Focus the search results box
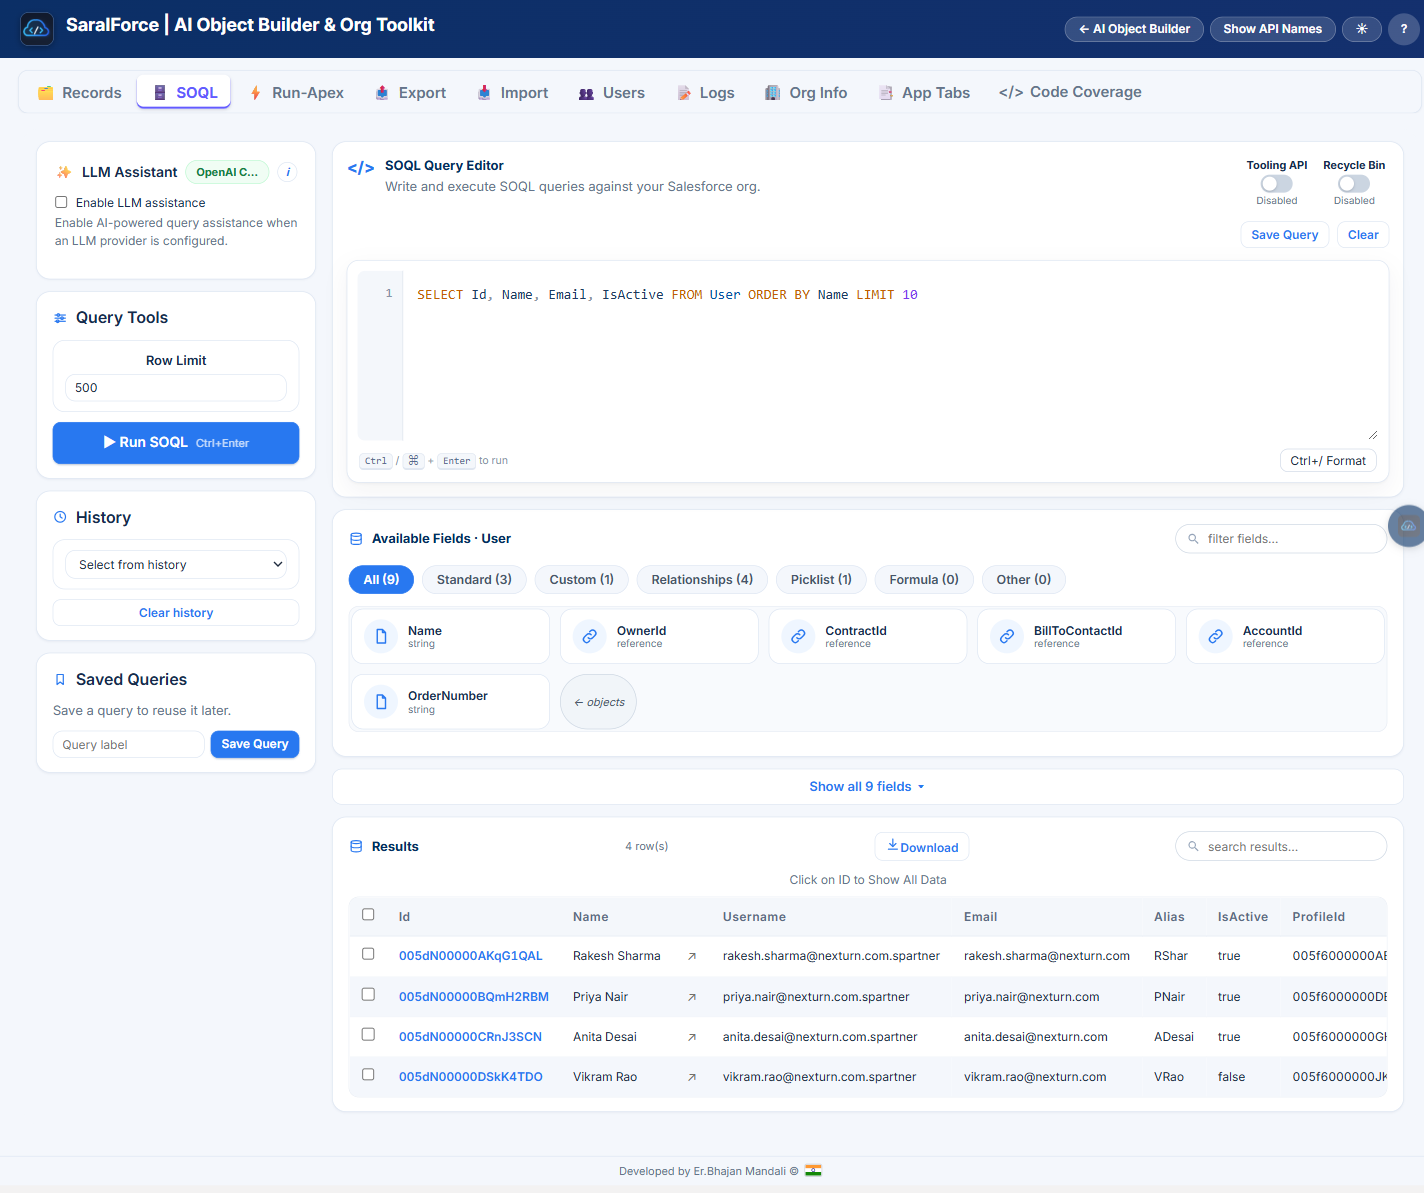Image resolution: width=1424 pixels, height=1193 pixels. pyautogui.click(x=1281, y=847)
